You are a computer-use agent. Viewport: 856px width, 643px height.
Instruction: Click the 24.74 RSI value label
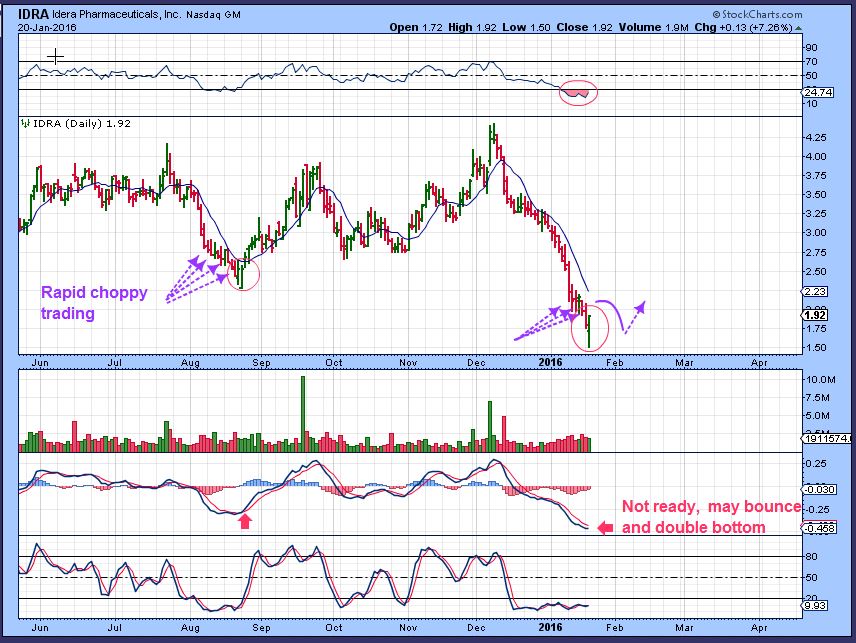[x=817, y=93]
